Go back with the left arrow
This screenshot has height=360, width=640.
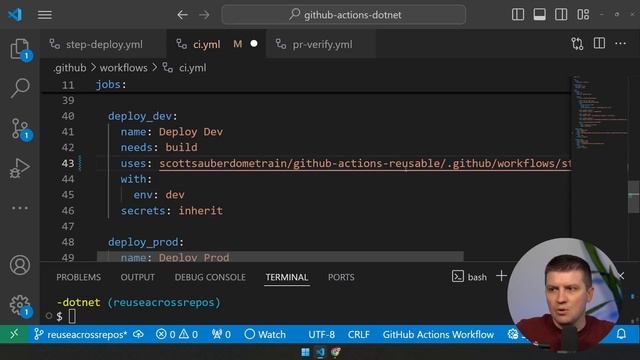(x=182, y=15)
